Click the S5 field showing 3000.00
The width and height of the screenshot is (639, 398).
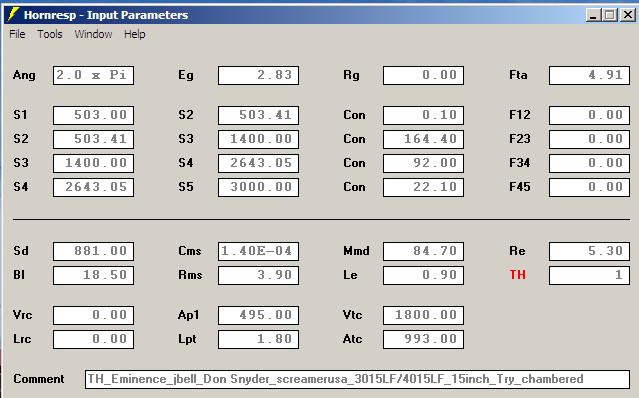tap(258, 187)
